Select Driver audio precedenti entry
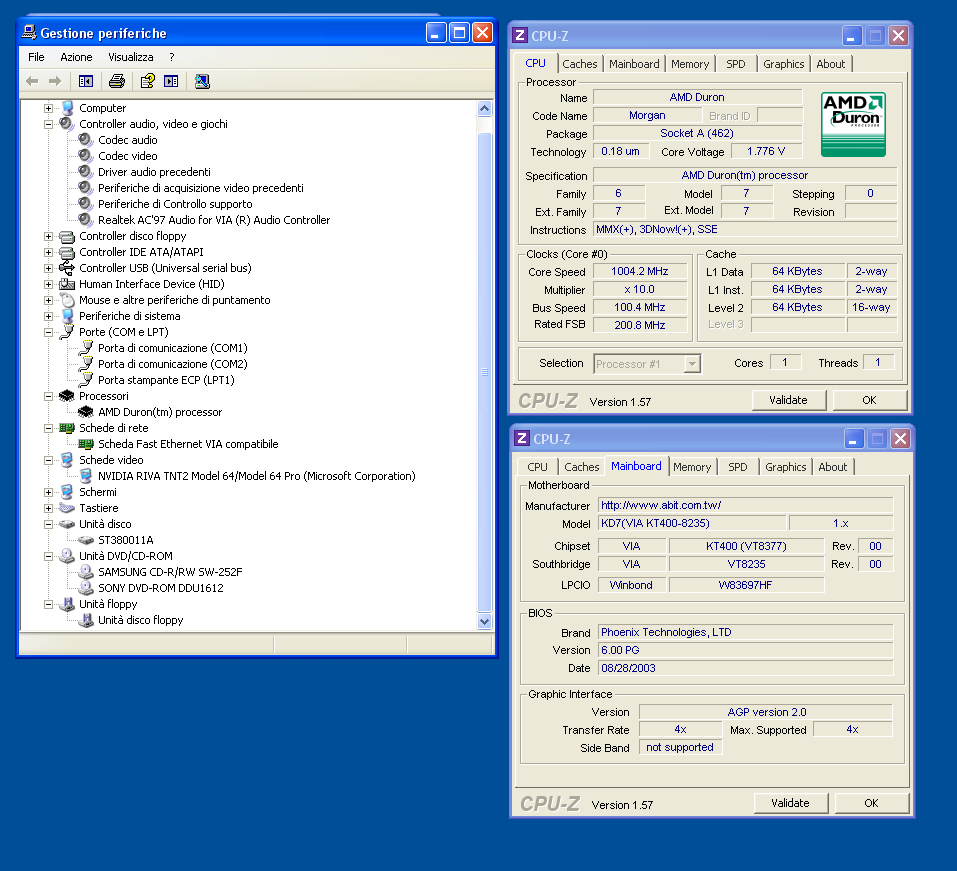Image resolution: width=957 pixels, height=871 pixels. [x=154, y=172]
